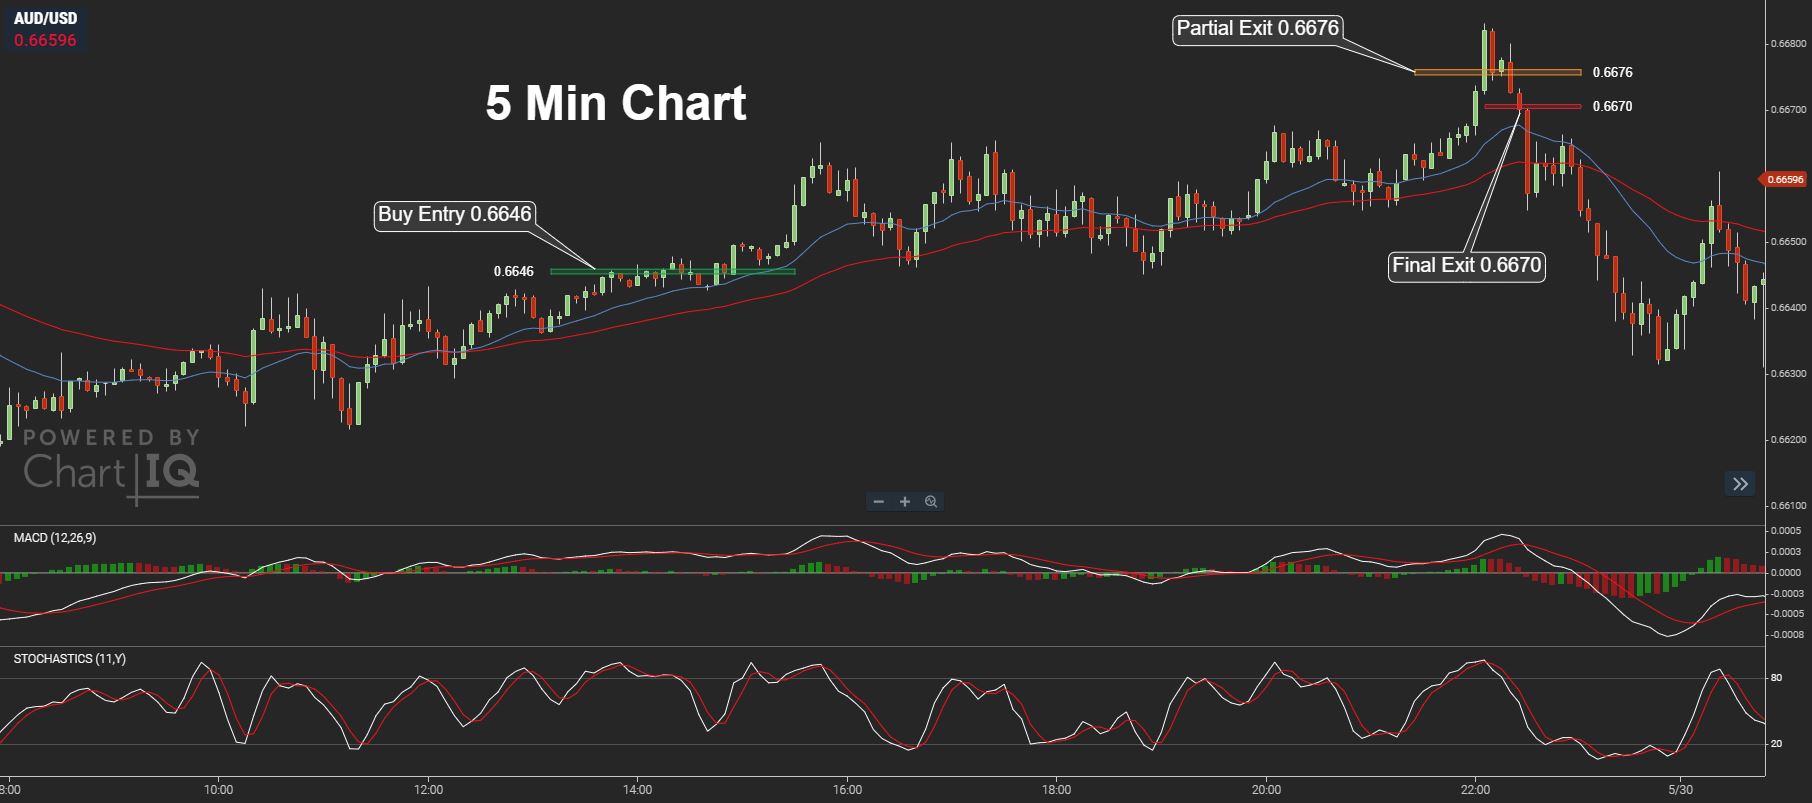
Task: Click the ChartIQ logo watermark
Action: tap(111, 465)
